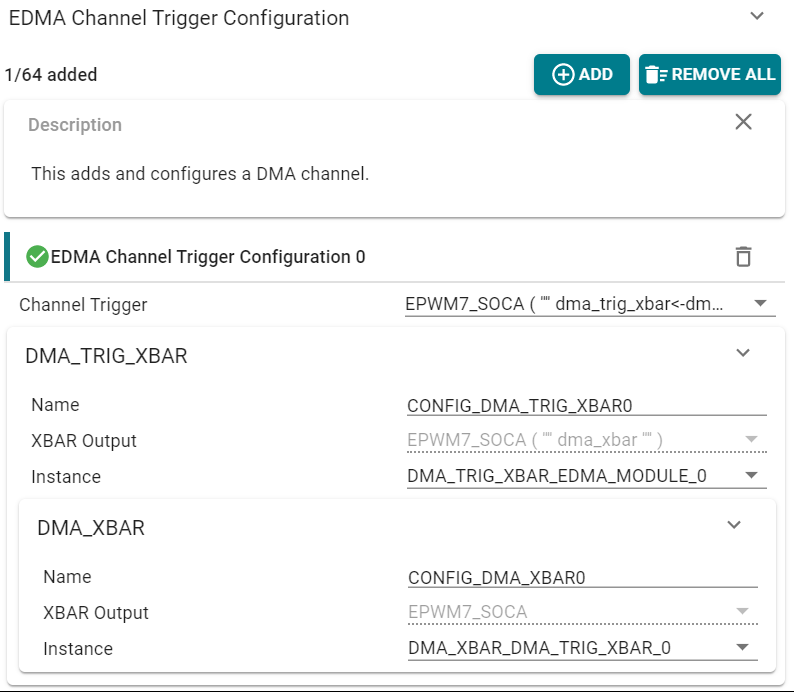Click the DMA_XBAR XBAR Output dropdown
Viewport: 794px width, 692px height.
pos(582,612)
